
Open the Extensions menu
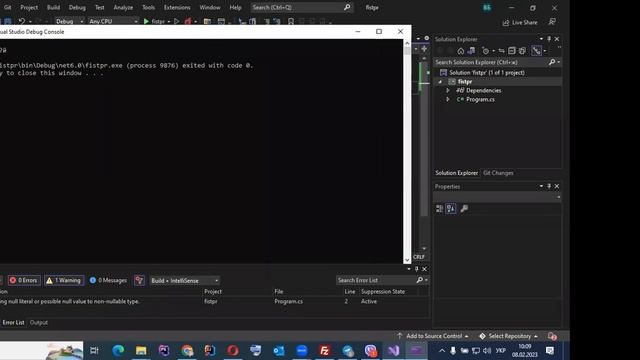coord(177,7)
